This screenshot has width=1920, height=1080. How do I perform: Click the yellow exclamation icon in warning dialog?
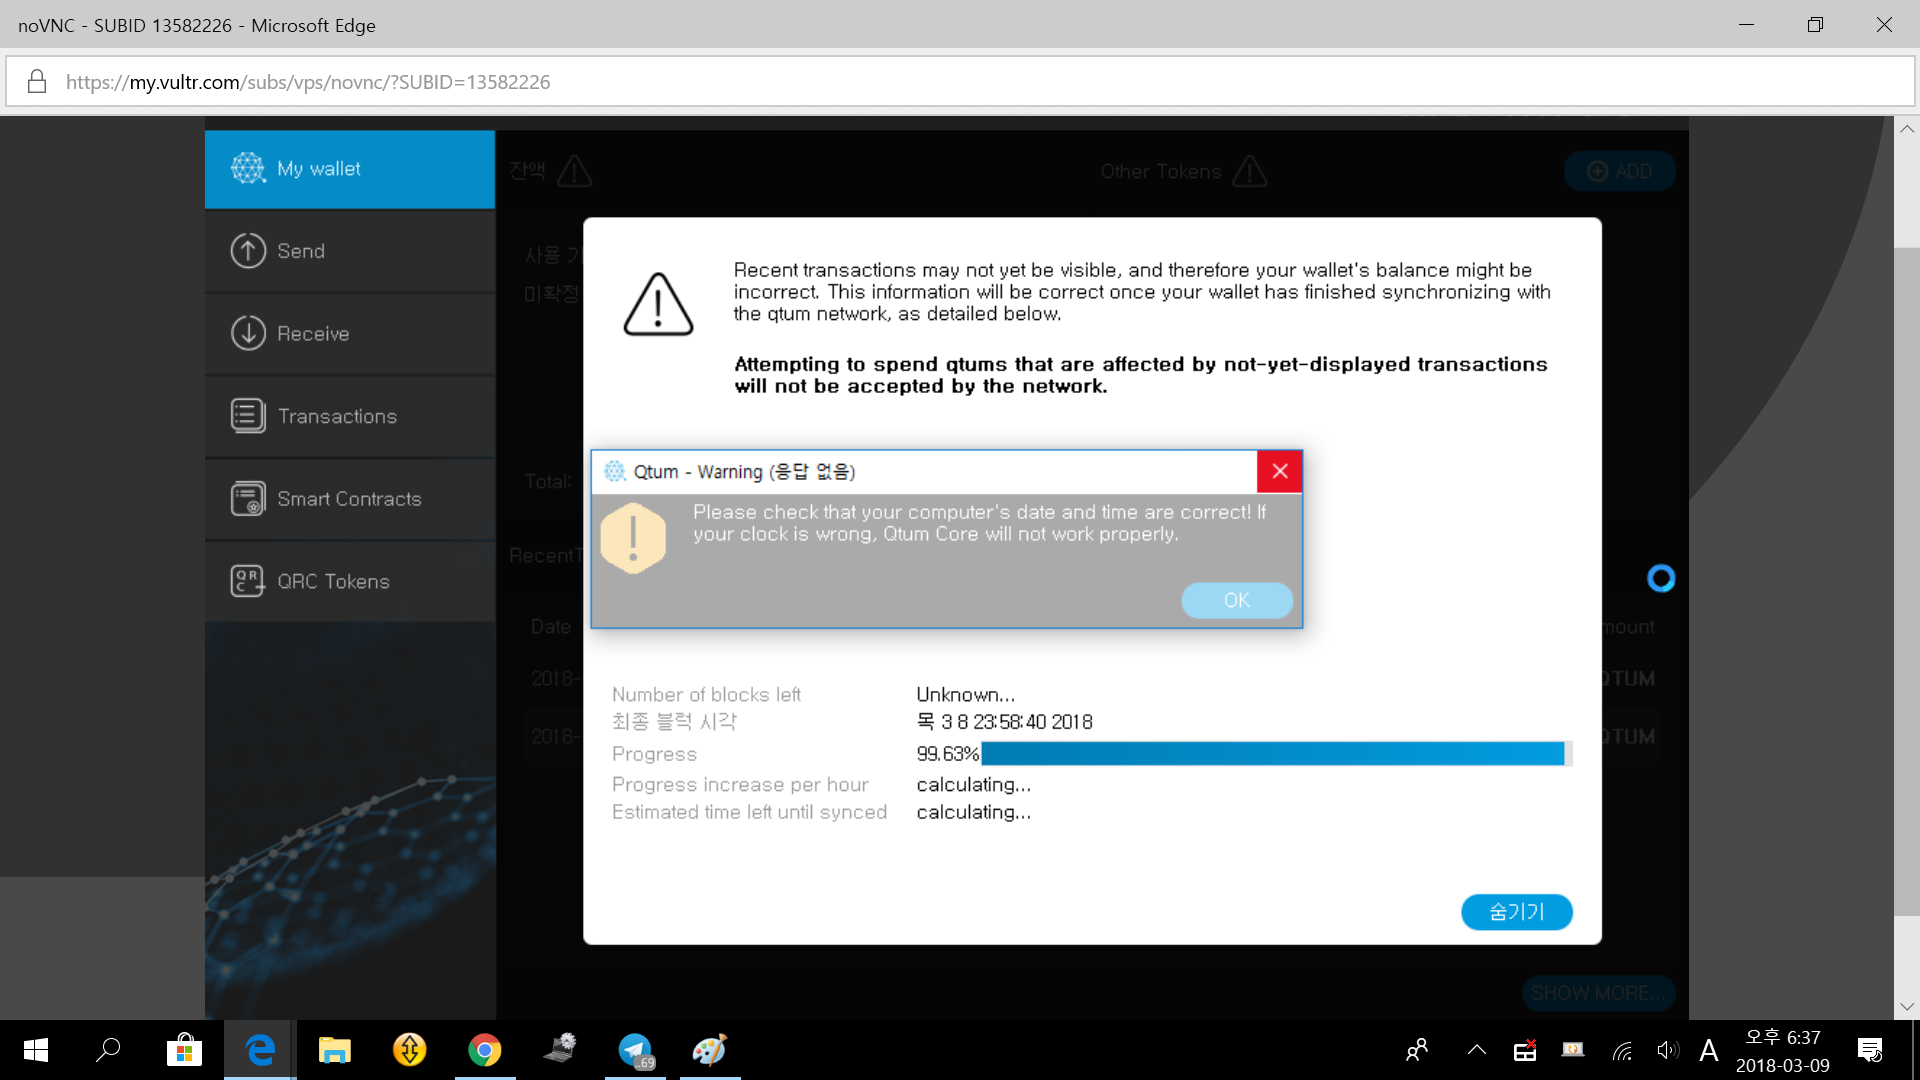tap(633, 538)
